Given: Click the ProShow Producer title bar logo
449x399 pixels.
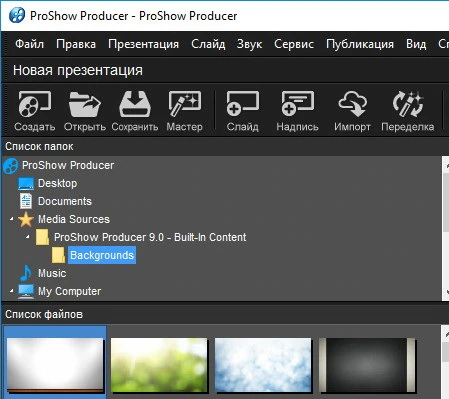Looking at the screenshot, I should click(x=17, y=15).
